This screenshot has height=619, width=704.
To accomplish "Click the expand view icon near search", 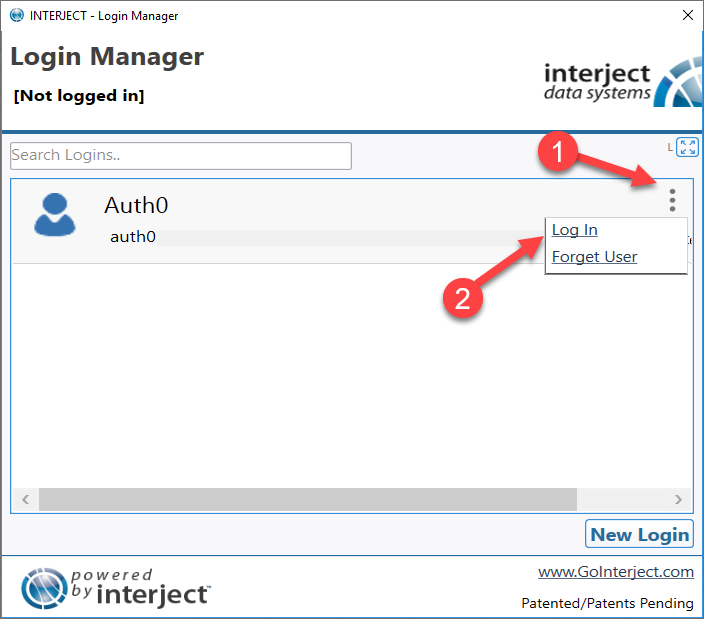I will 687,147.
